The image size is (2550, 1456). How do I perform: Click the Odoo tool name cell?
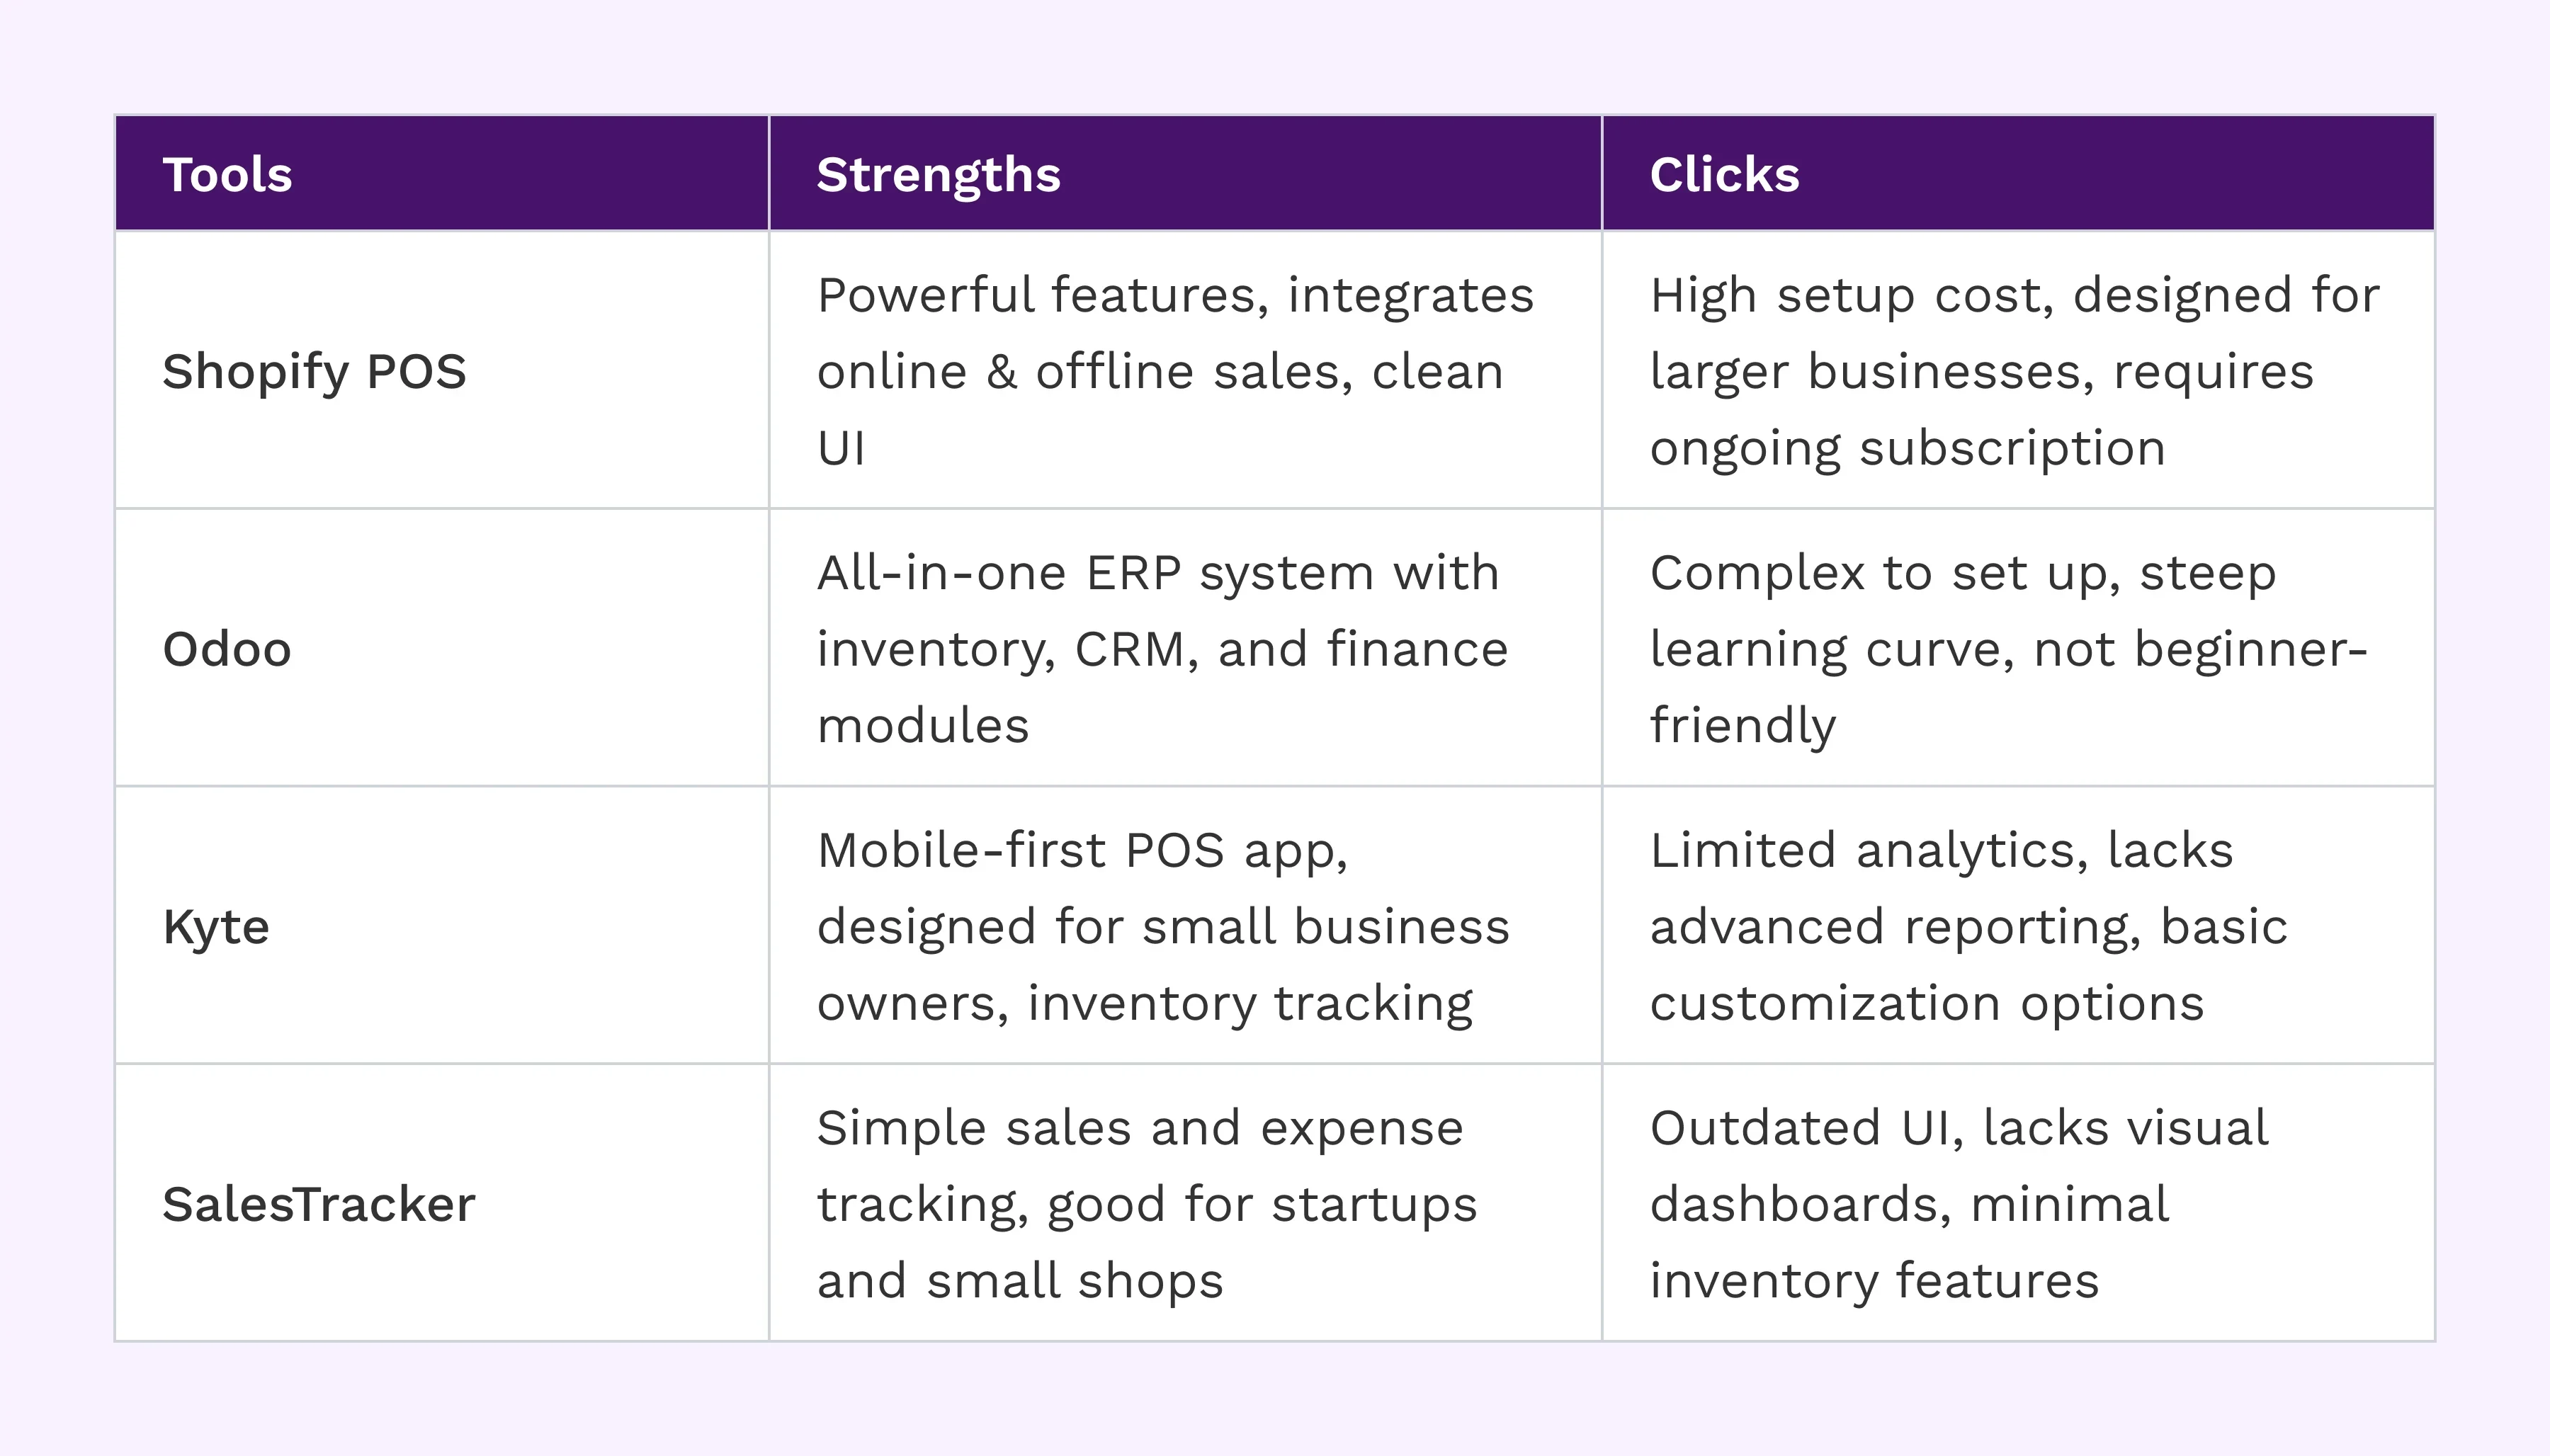(x=227, y=649)
